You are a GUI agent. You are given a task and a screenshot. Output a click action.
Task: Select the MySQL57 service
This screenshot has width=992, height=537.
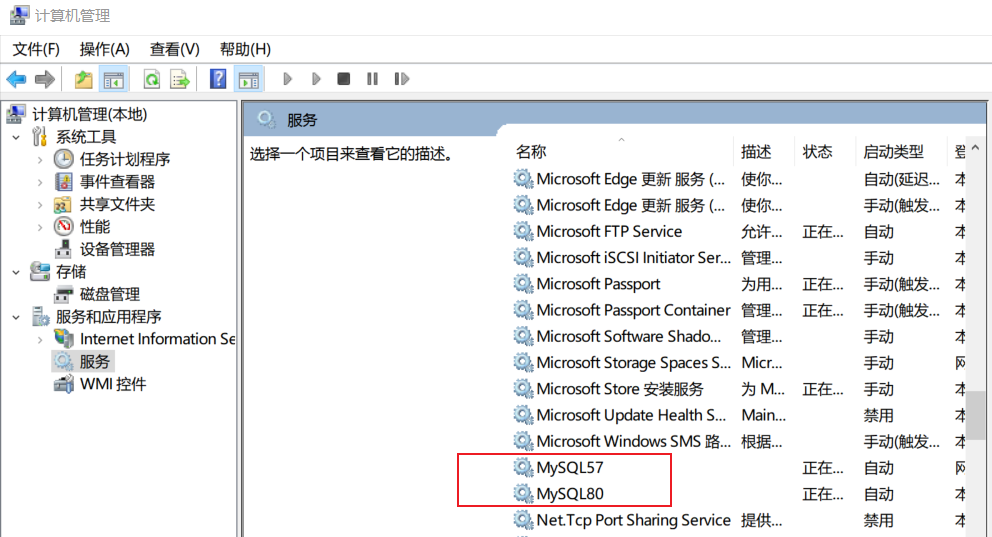click(570, 468)
